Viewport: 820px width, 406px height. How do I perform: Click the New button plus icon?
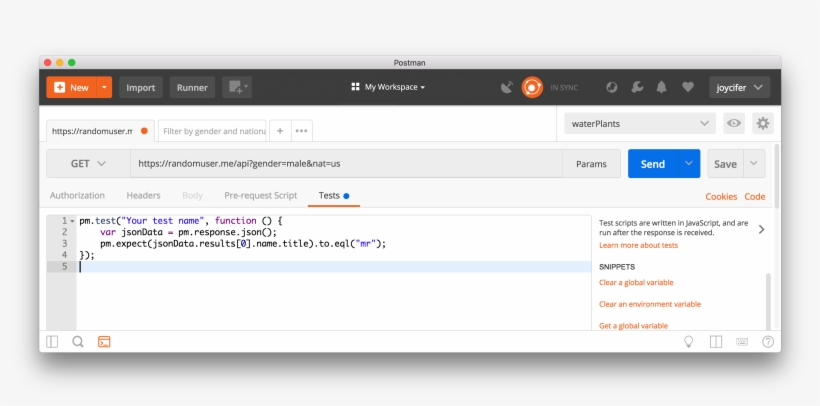click(x=59, y=87)
